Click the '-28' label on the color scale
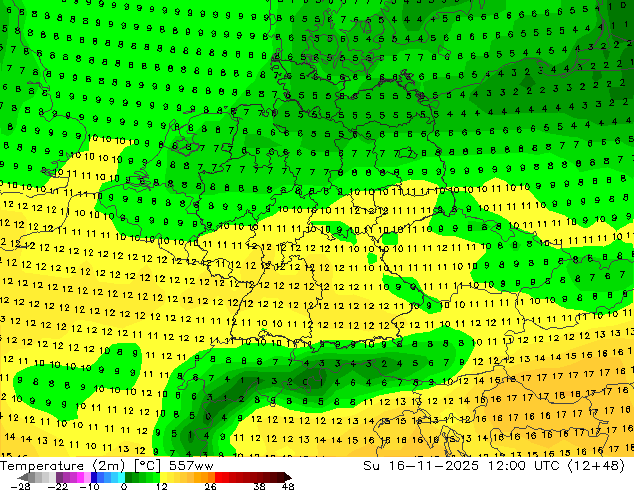 (20, 486)
